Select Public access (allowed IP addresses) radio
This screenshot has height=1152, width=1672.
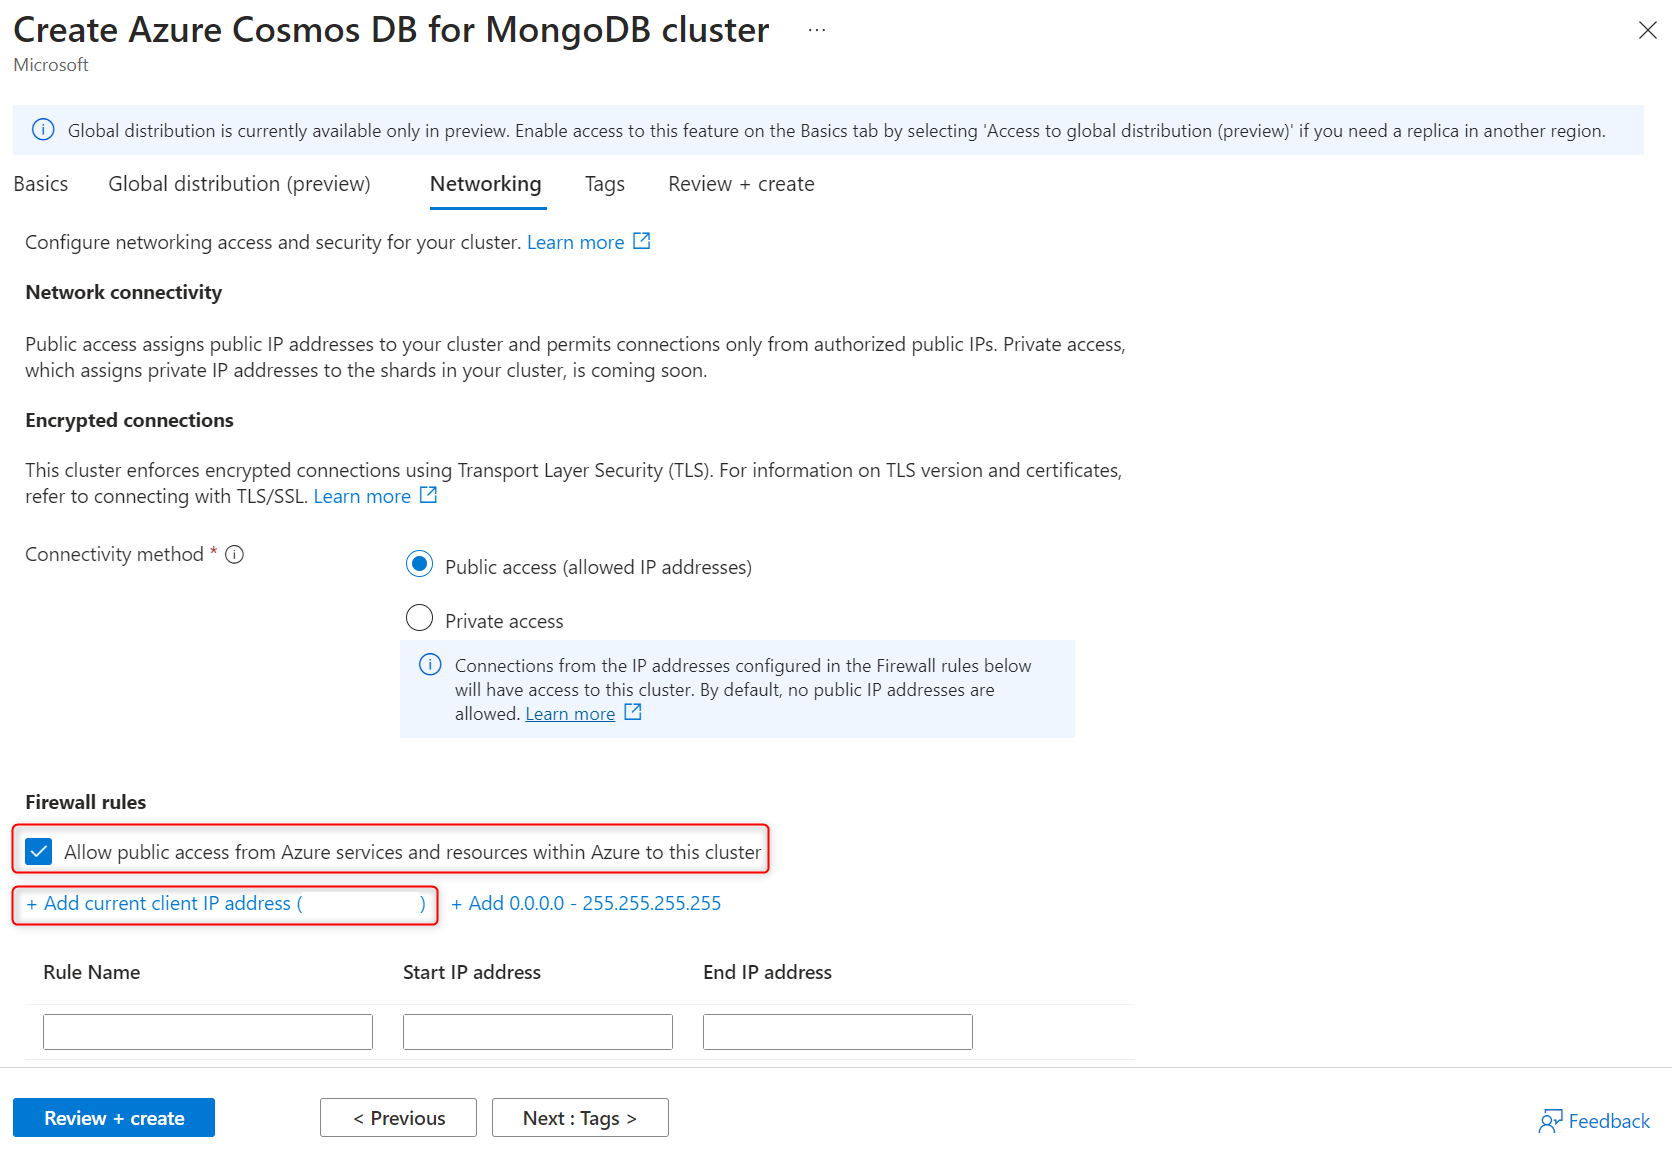coord(420,564)
